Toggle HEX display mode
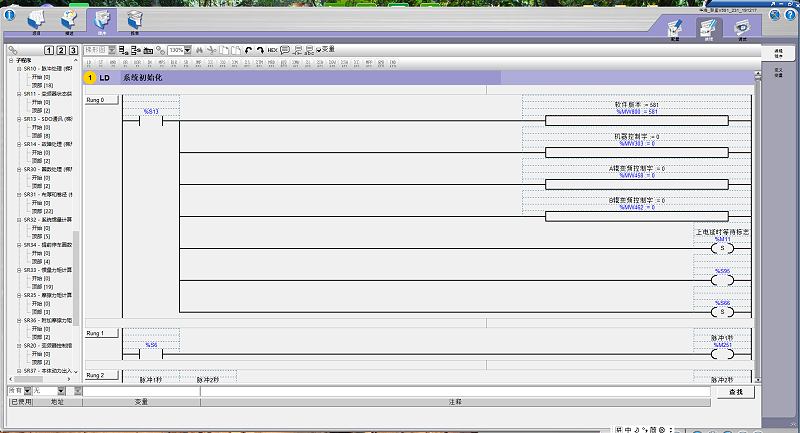Image resolution: width=800 pixels, height=433 pixels. click(272, 50)
